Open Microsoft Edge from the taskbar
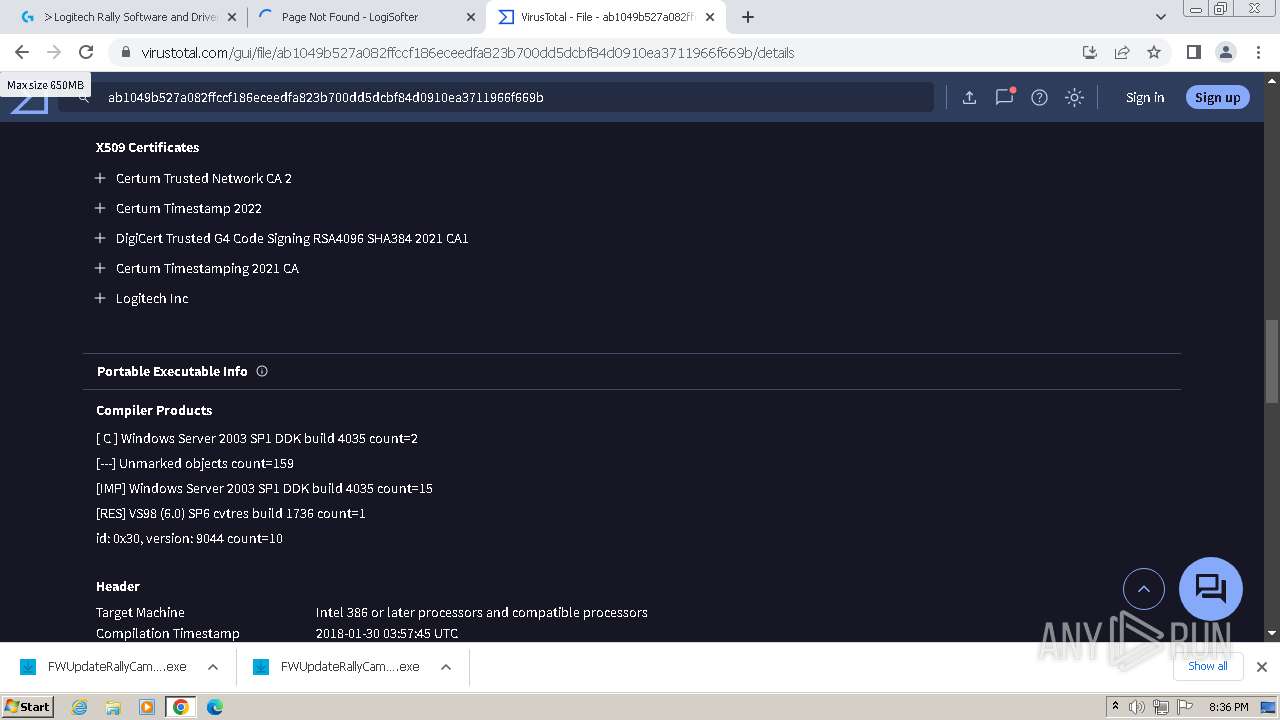The width and height of the screenshot is (1280, 720). [x=215, y=707]
